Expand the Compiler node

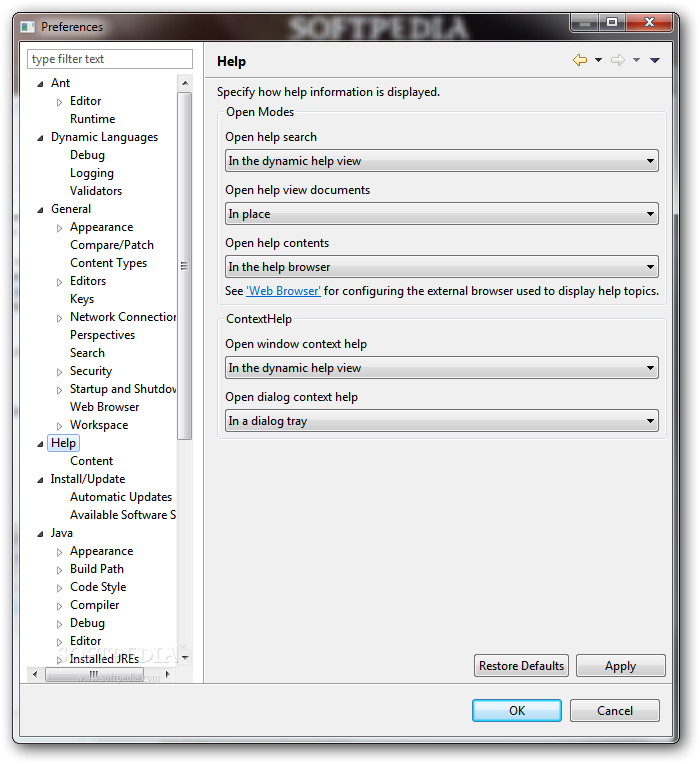pyautogui.click(x=59, y=607)
